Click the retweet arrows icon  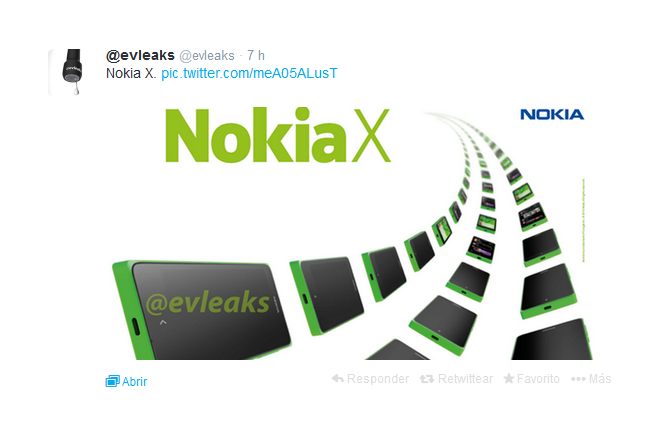[x=426, y=379]
